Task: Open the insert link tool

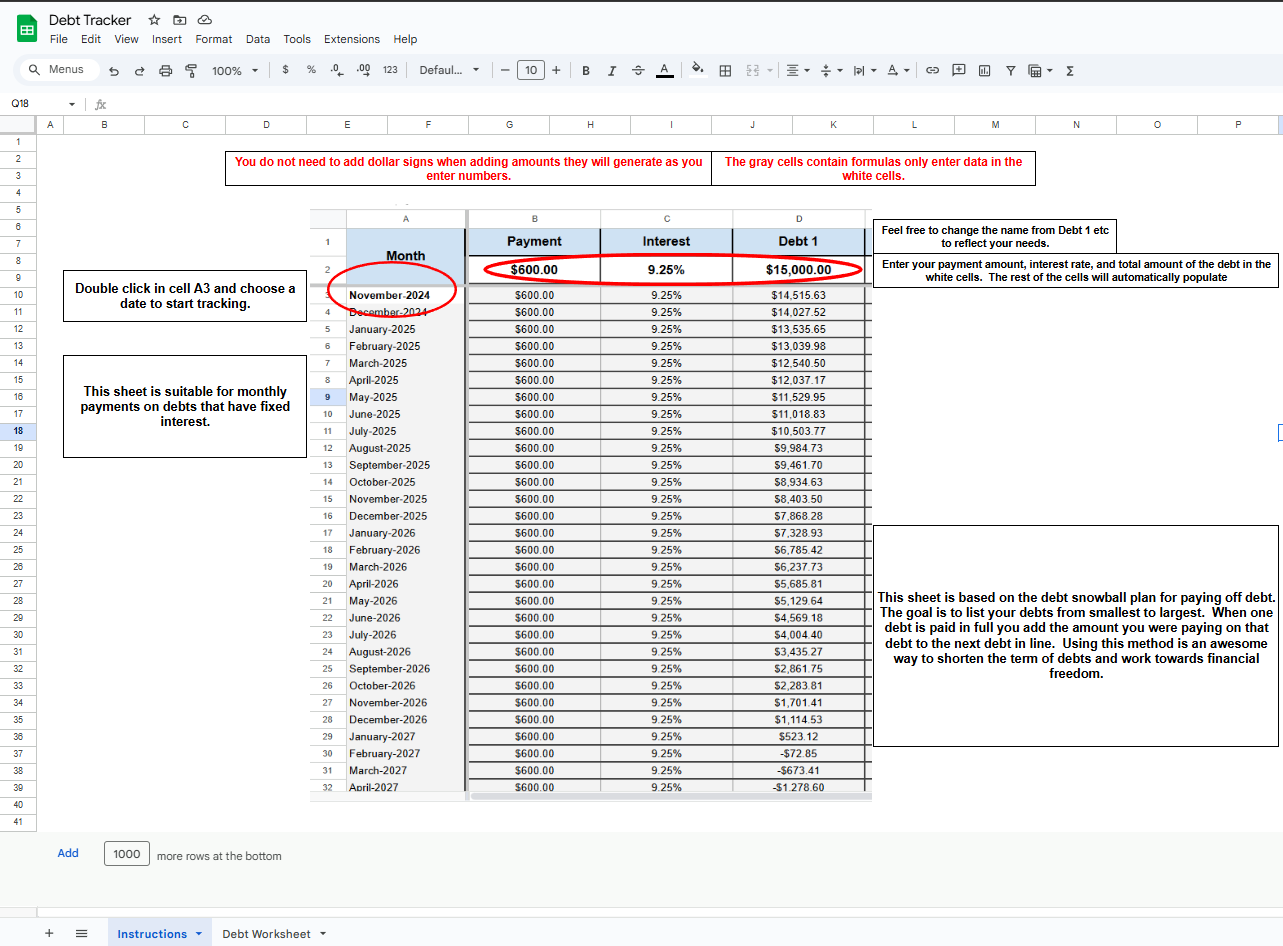Action: point(932,70)
